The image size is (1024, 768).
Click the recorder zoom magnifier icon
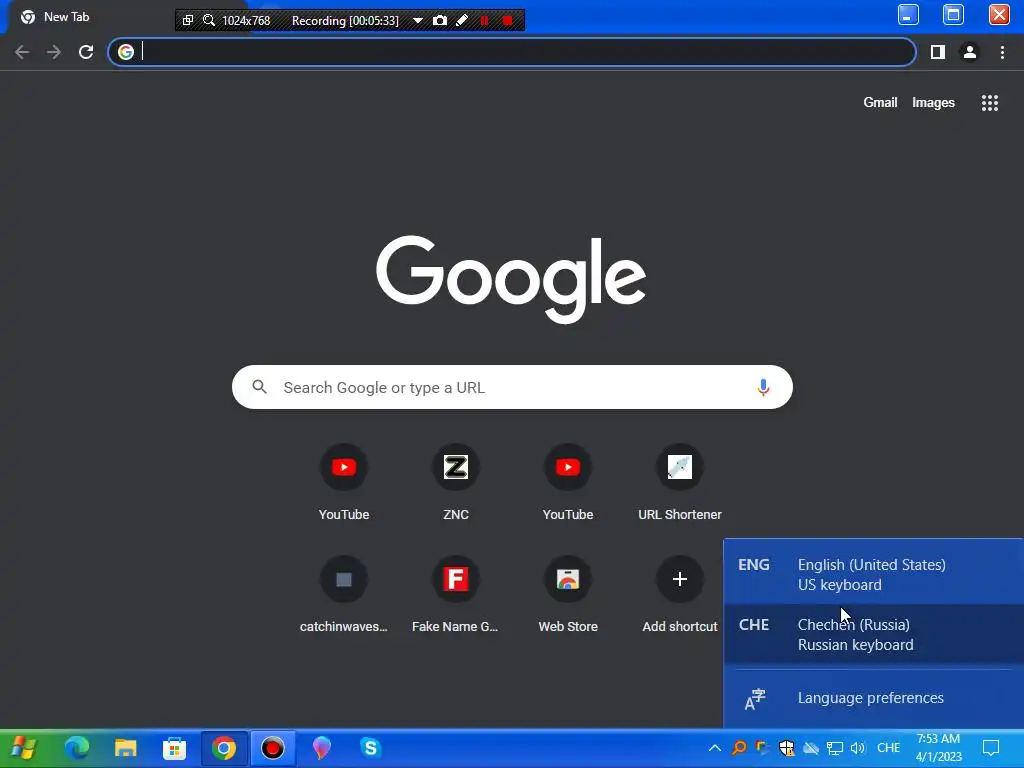point(209,20)
